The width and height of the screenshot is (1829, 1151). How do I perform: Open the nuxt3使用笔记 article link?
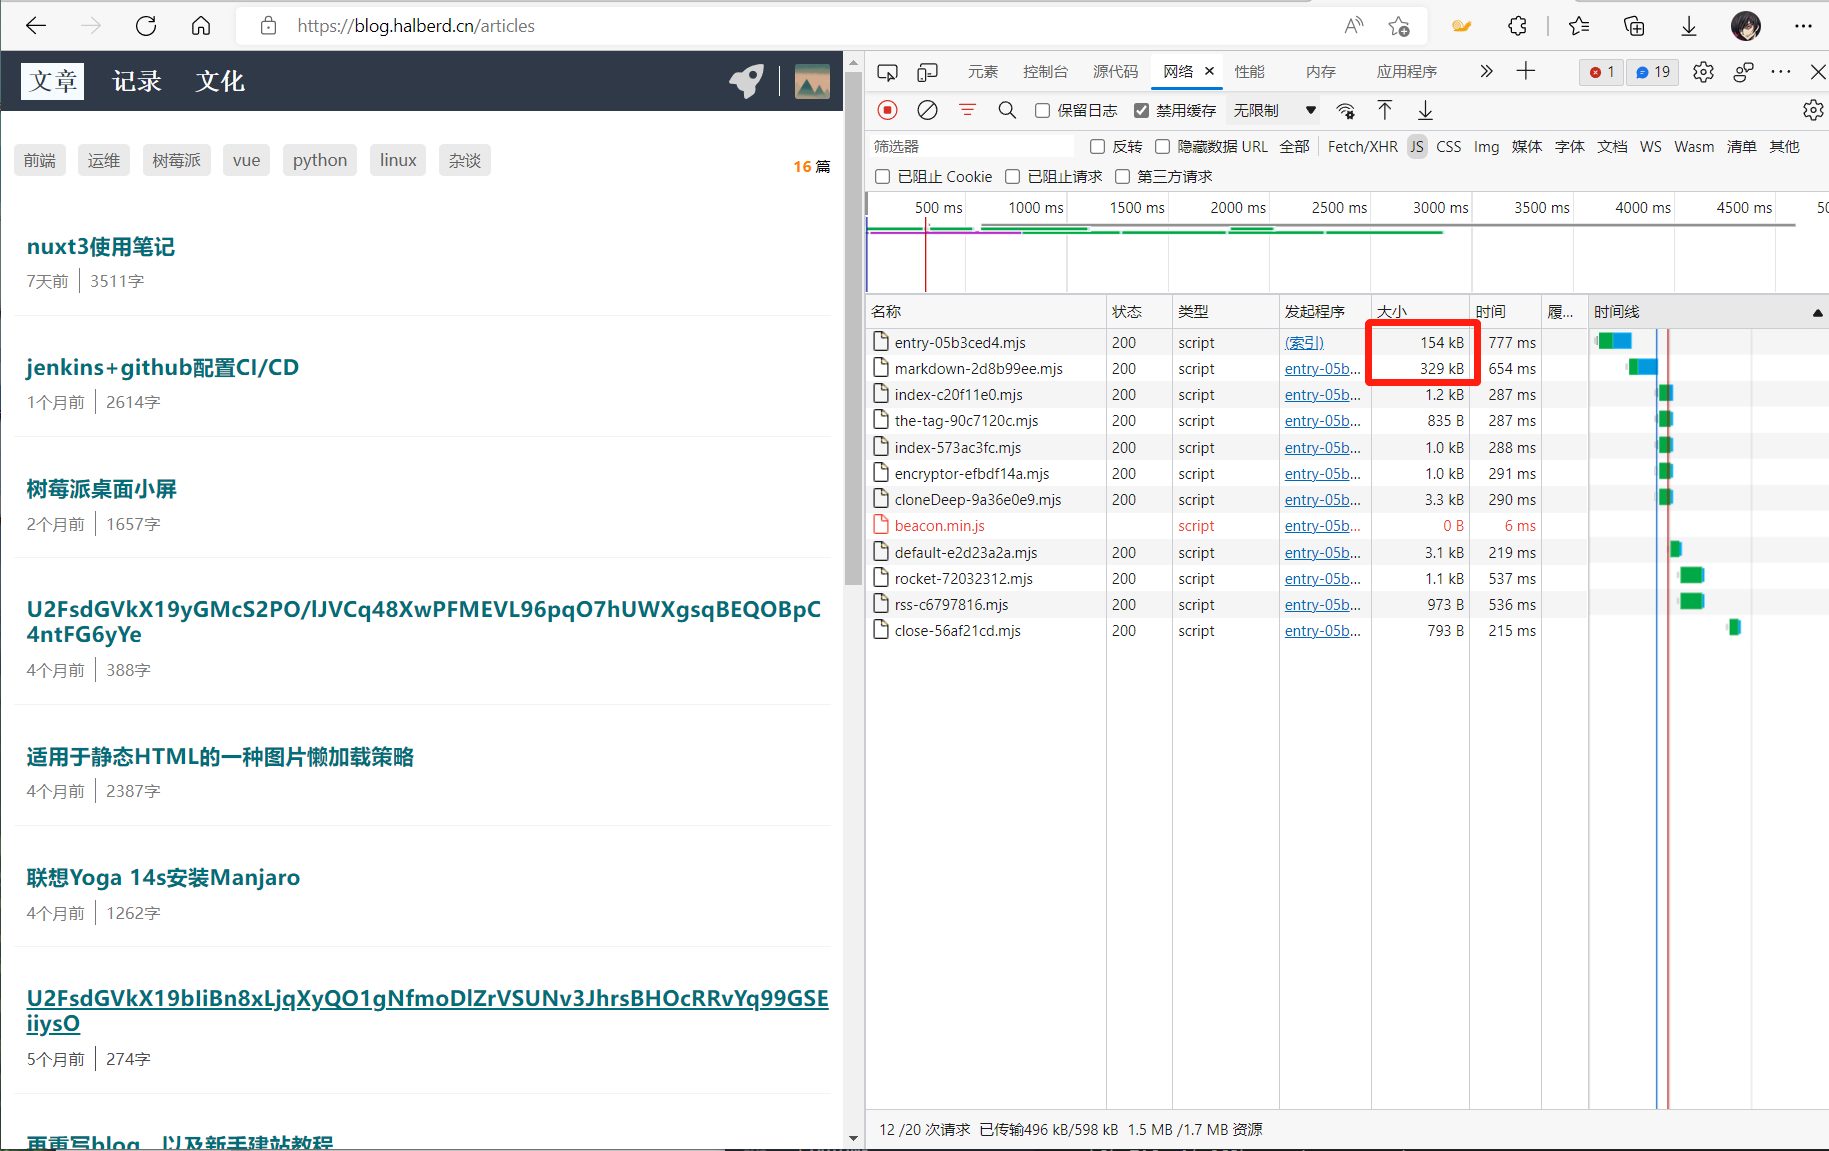[101, 247]
